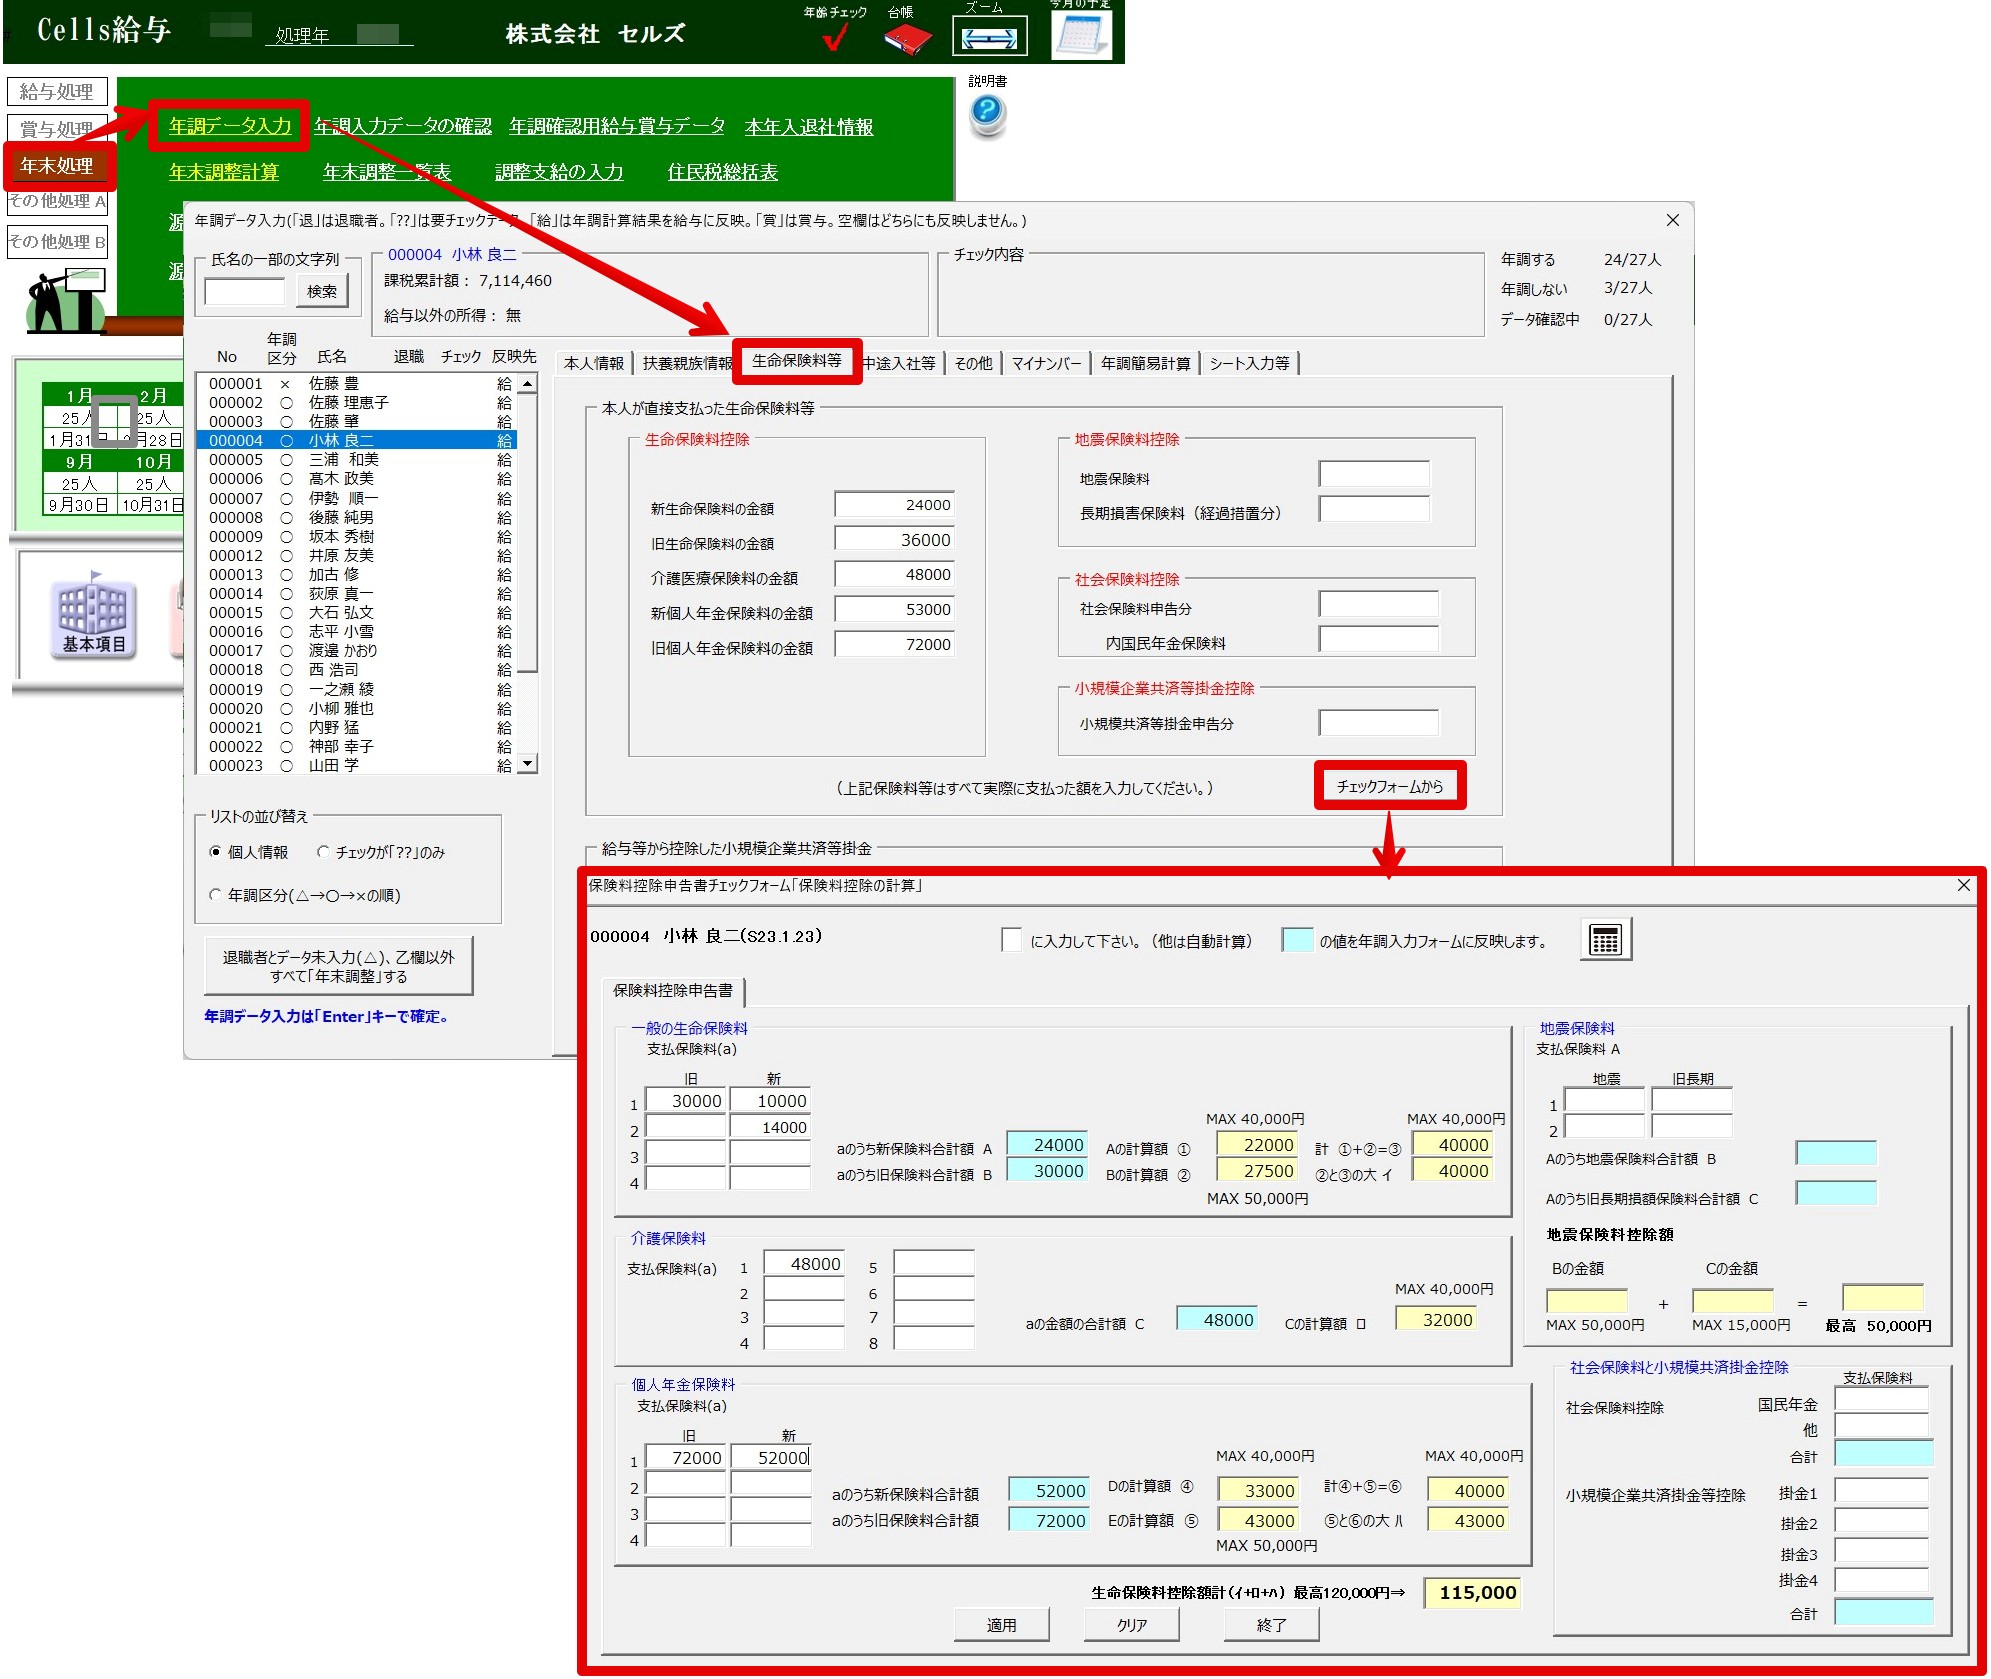Select the 個人情報 sort radio button

(215, 852)
